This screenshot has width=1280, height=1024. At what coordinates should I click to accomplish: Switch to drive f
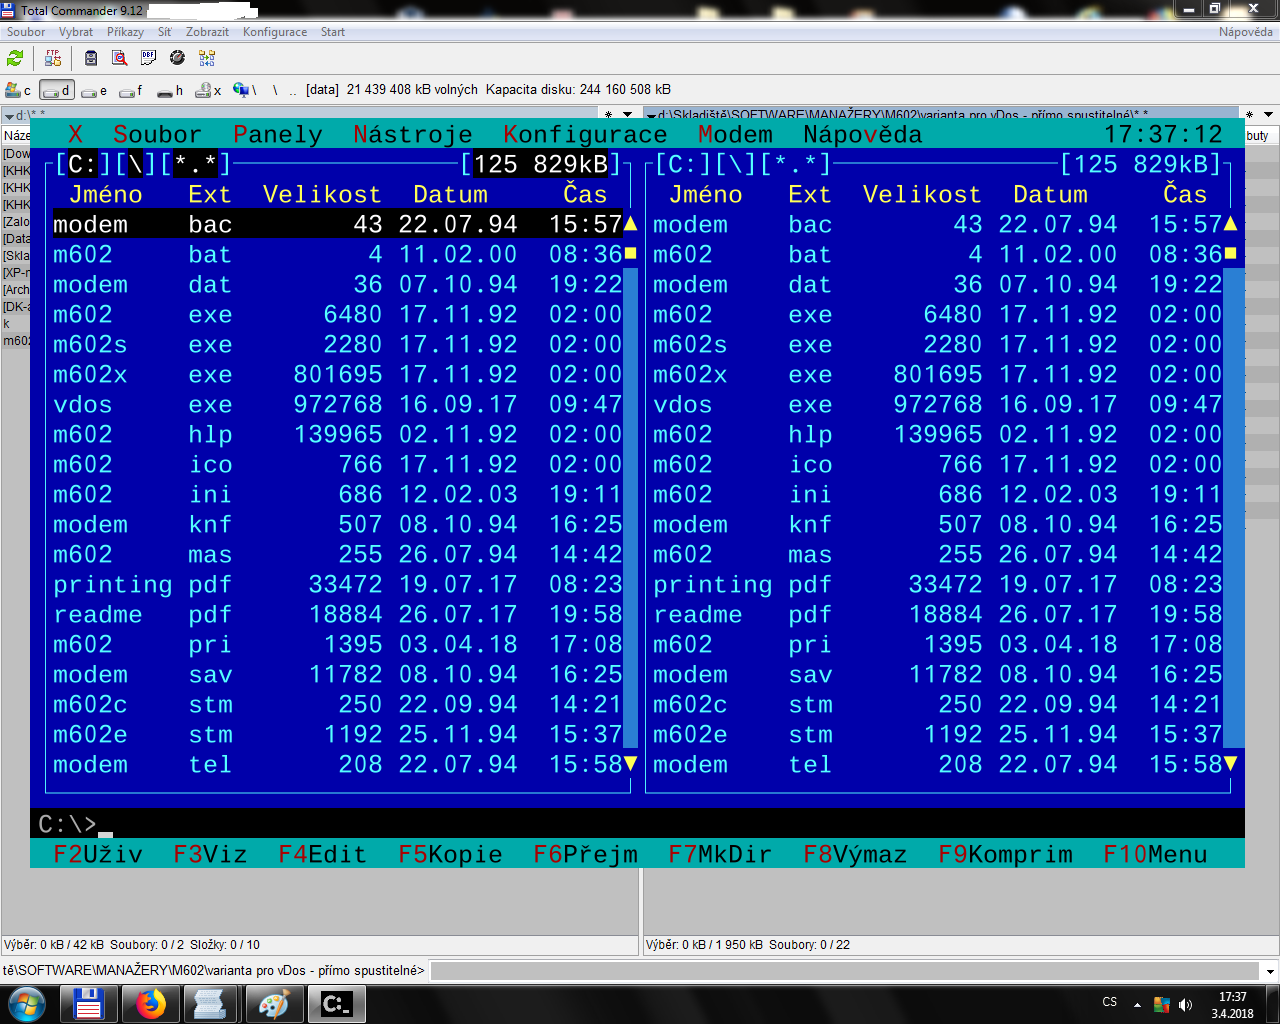coord(132,90)
